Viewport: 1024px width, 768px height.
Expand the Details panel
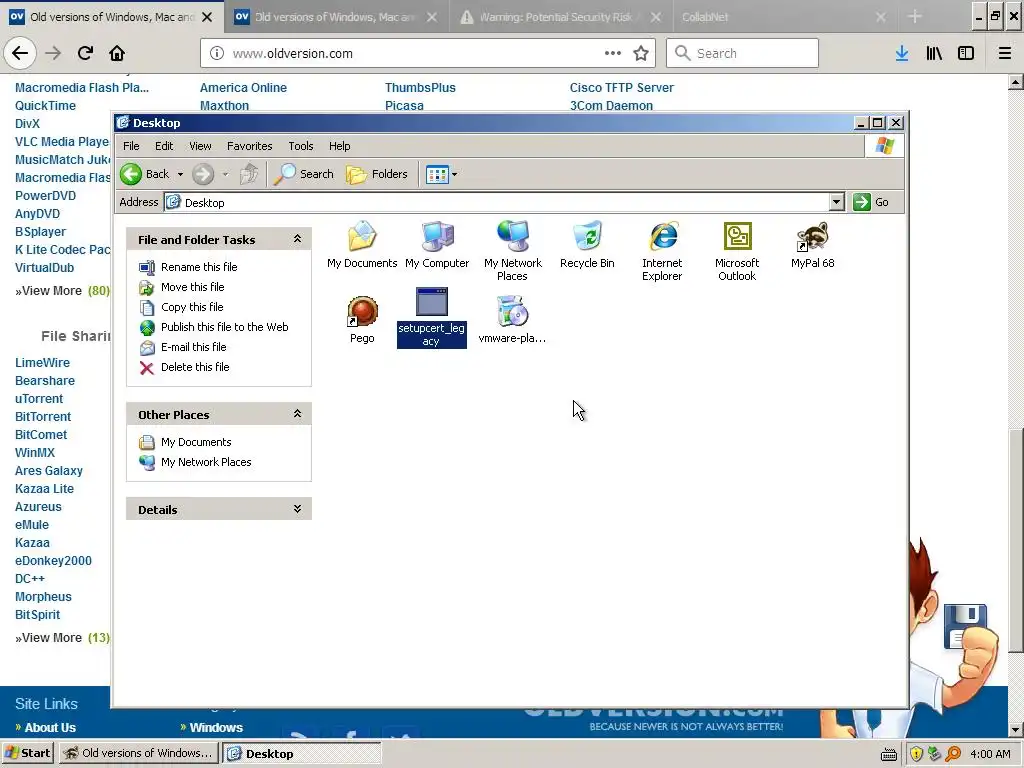pos(297,509)
